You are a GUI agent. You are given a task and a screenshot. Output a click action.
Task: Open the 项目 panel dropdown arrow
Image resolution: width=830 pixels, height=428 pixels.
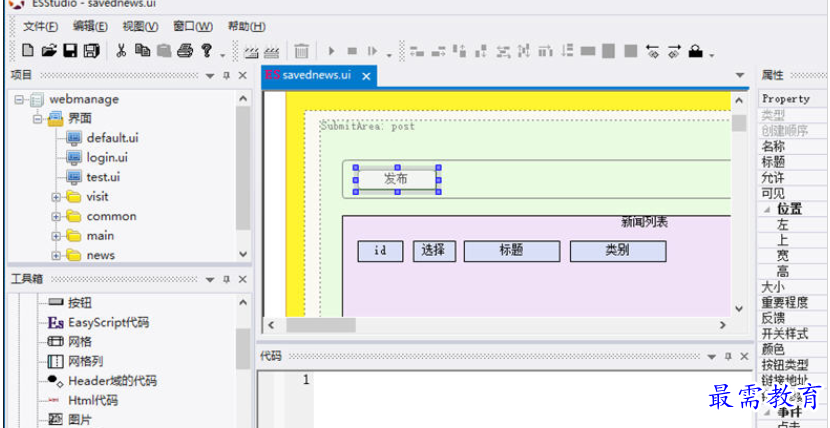click(210, 76)
